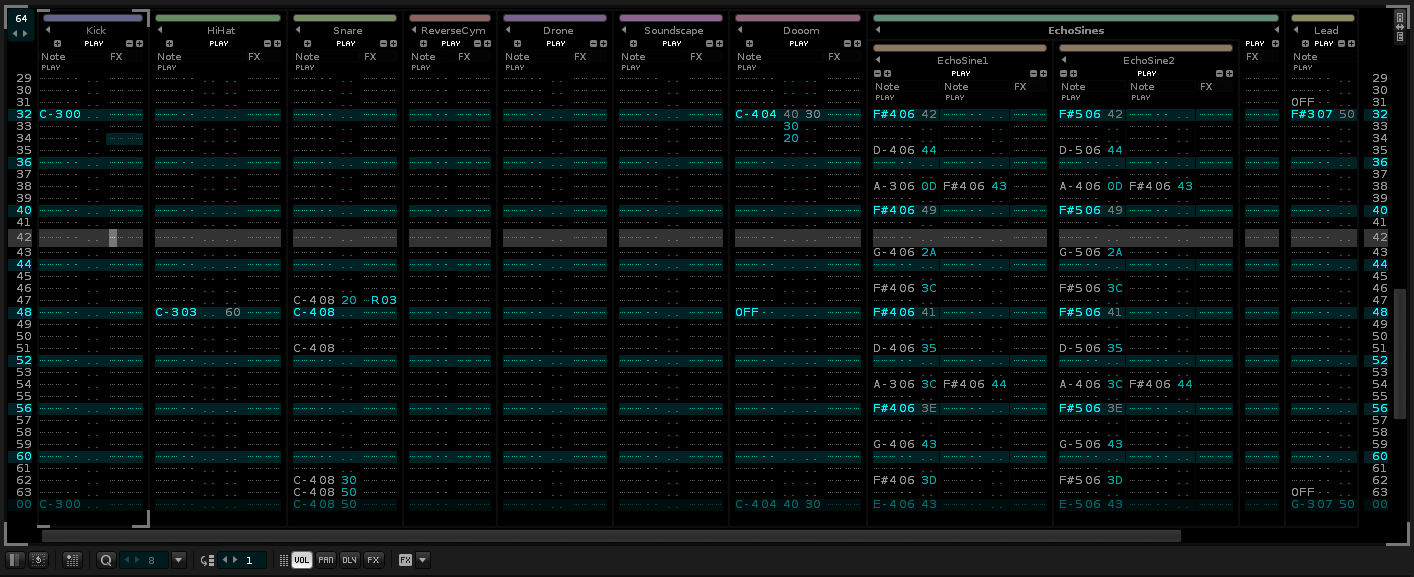Add a note column to Lead track

pyautogui.click(x=1305, y=44)
